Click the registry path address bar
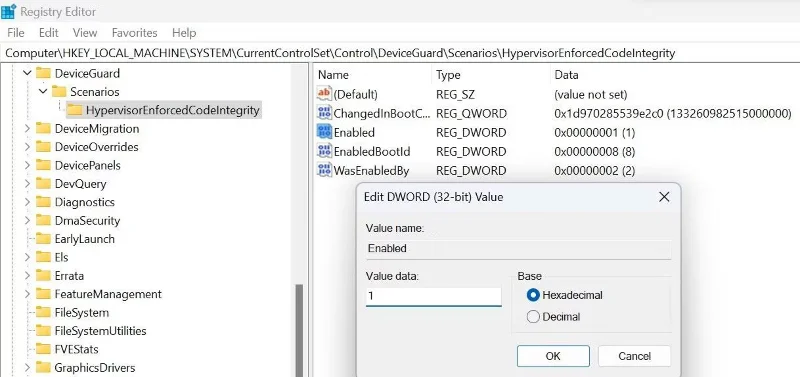Screen dimensions: 800x377 (x=400, y=53)
